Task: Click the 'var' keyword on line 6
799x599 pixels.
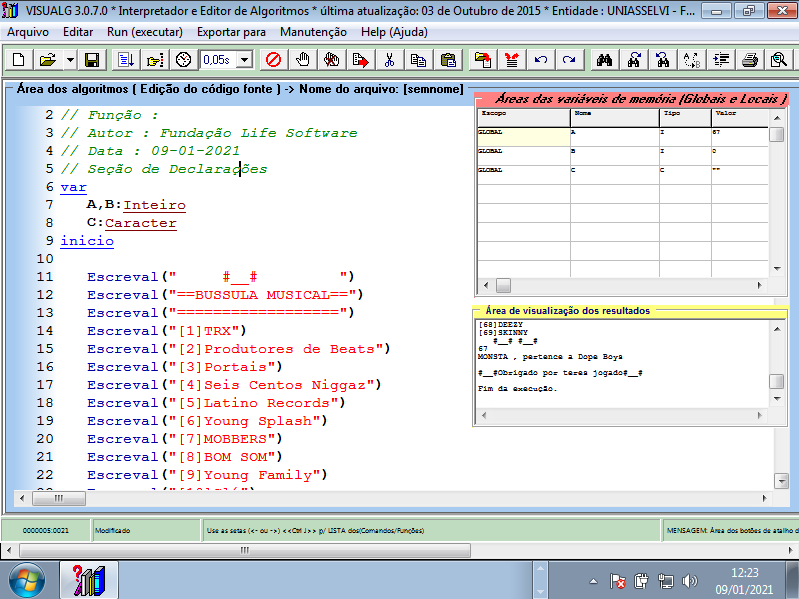Action: [x=73, y=187]
